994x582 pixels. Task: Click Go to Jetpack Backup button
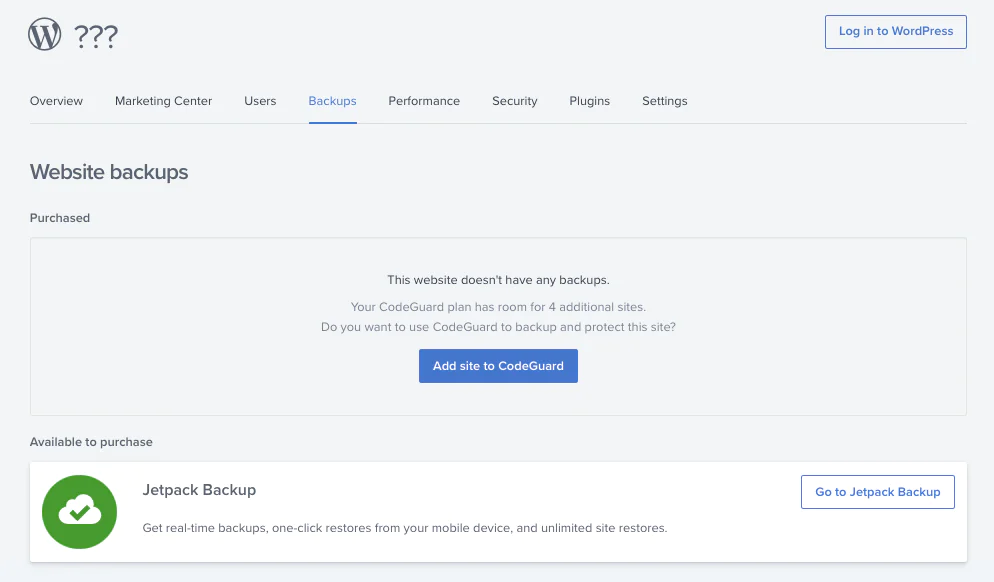pos(878,492)
